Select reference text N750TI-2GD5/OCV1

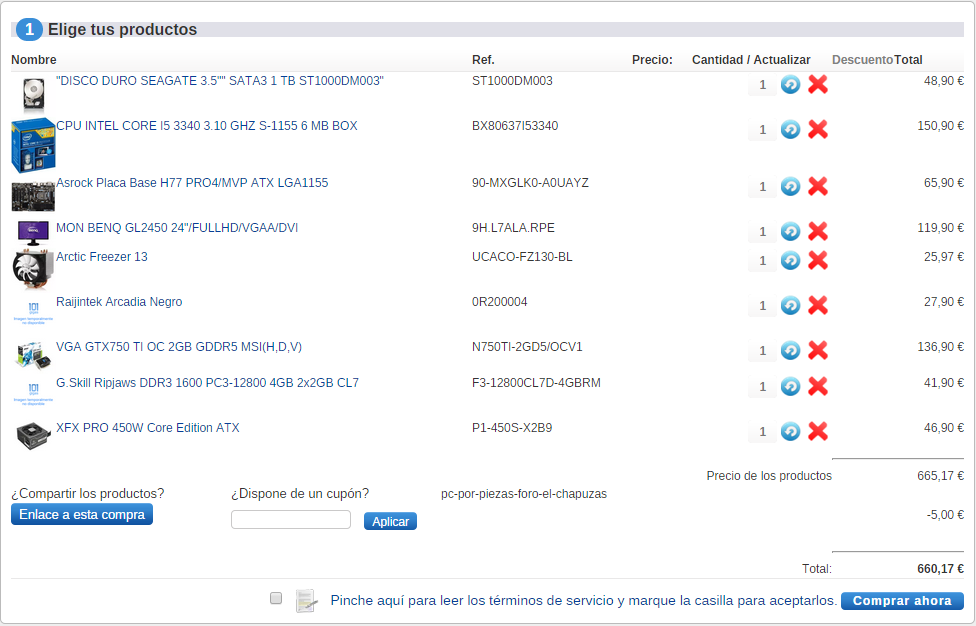pyautogui.click(x=527, y=347)
